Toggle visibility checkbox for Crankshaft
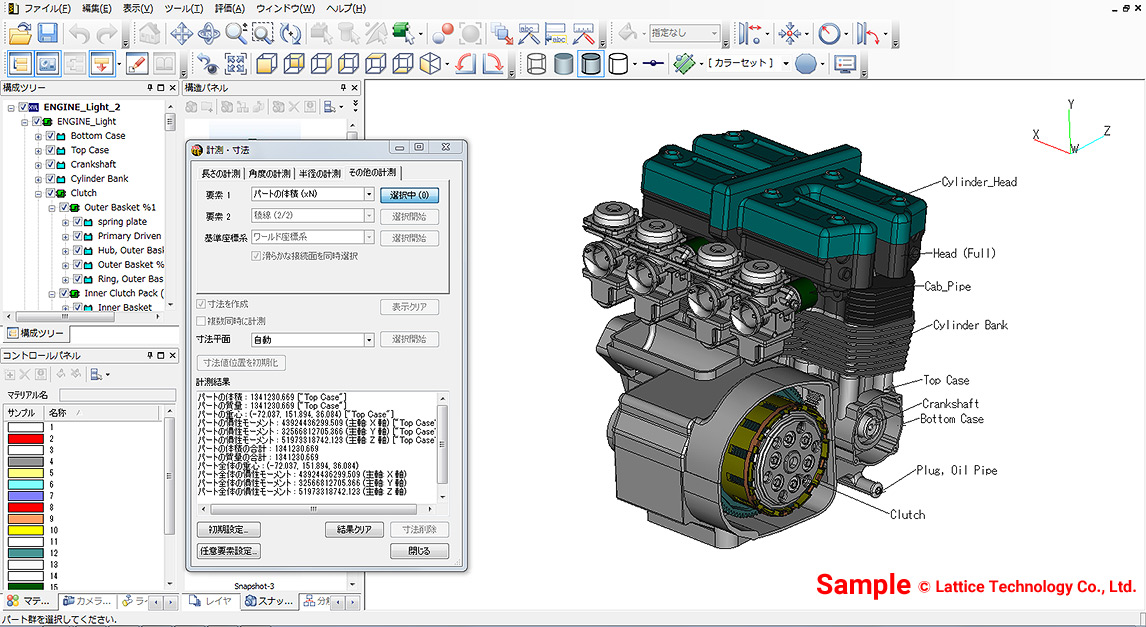 (50, 164)
